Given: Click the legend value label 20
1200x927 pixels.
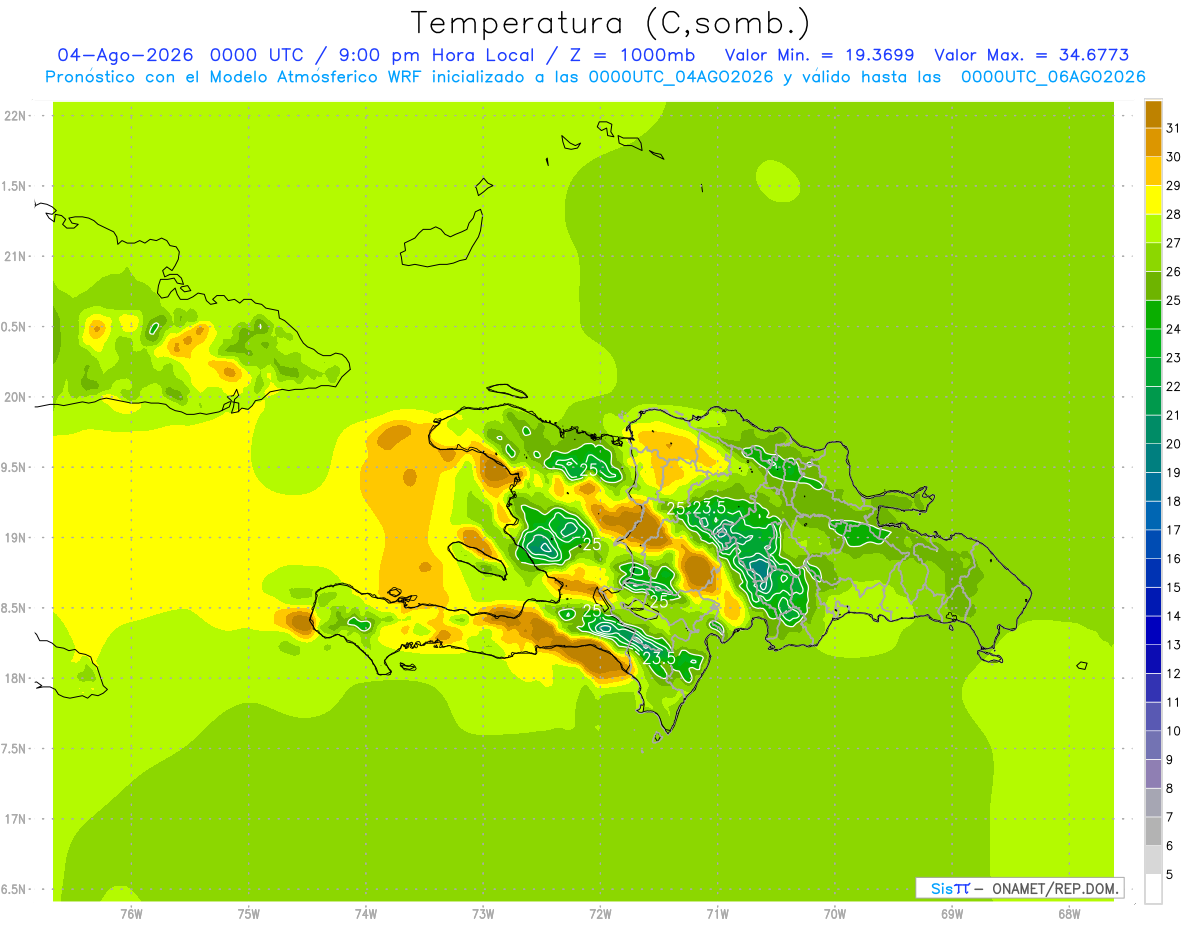Looking at the screenshot, I should click(x=1173, y=444).
